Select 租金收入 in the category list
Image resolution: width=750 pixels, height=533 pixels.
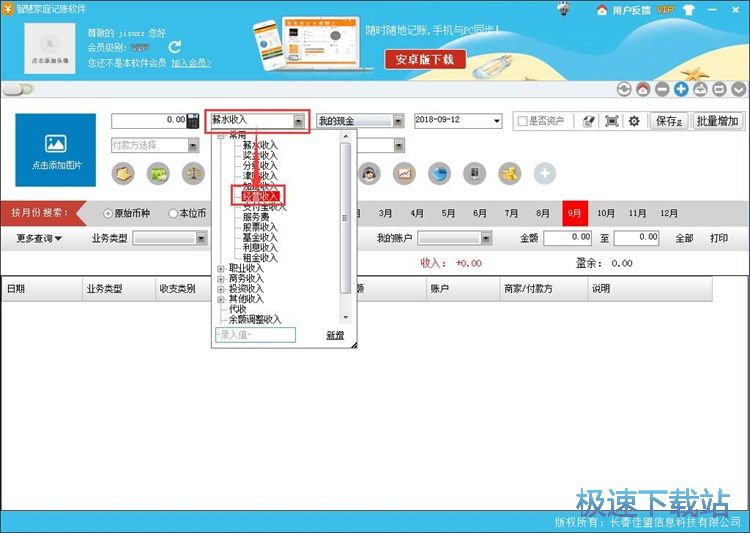[x=260, y=258]
